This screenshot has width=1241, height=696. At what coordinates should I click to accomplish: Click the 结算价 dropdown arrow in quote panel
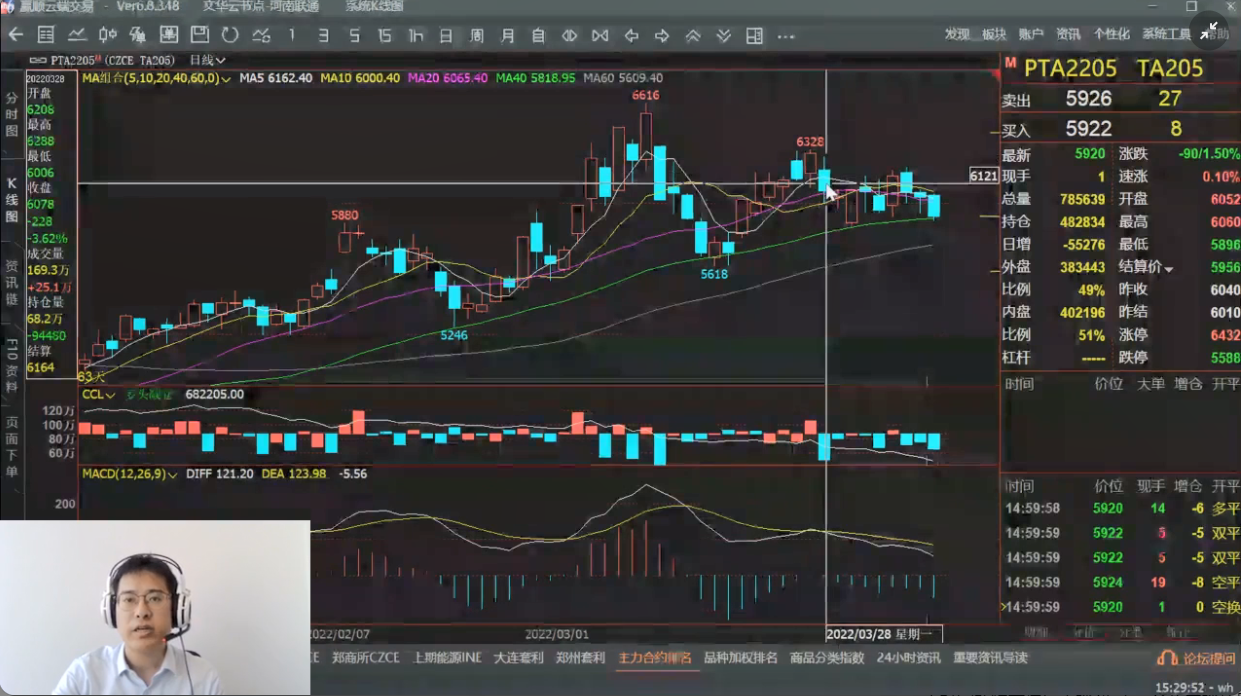click(1168, 269)
